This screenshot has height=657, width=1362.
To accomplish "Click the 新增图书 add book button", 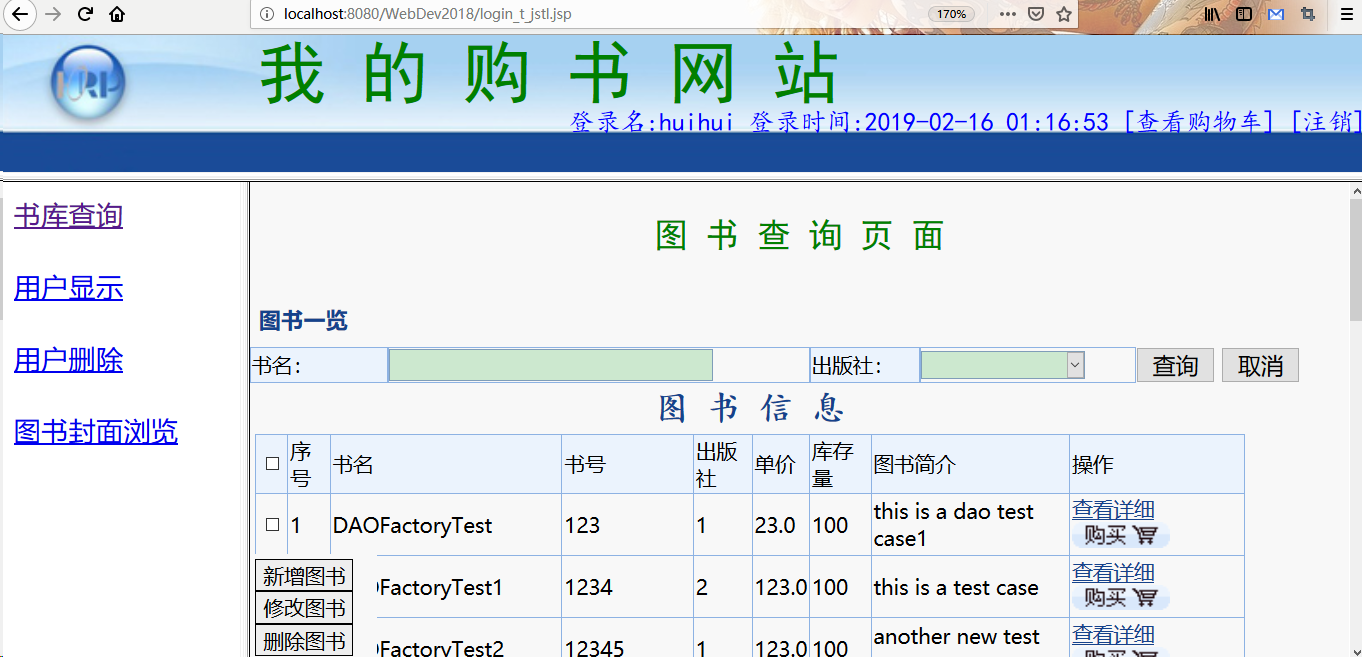I will [304, 576].
